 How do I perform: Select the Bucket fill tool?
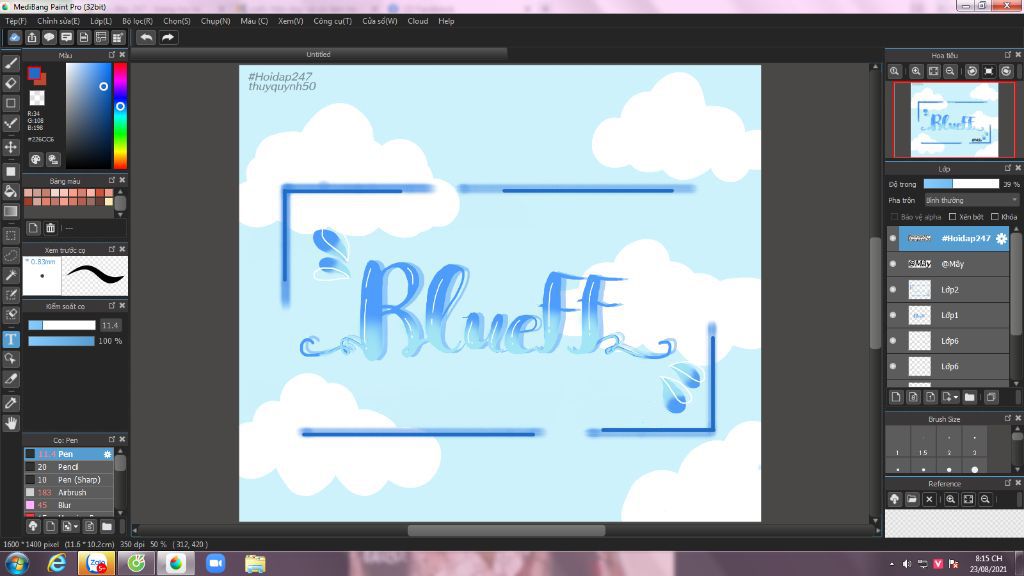pos(11,191)
